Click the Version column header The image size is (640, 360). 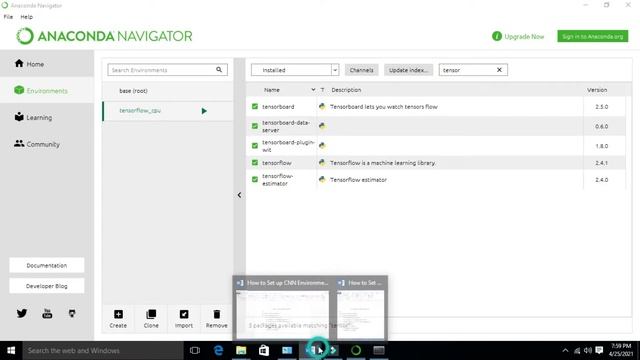[597, 90]
